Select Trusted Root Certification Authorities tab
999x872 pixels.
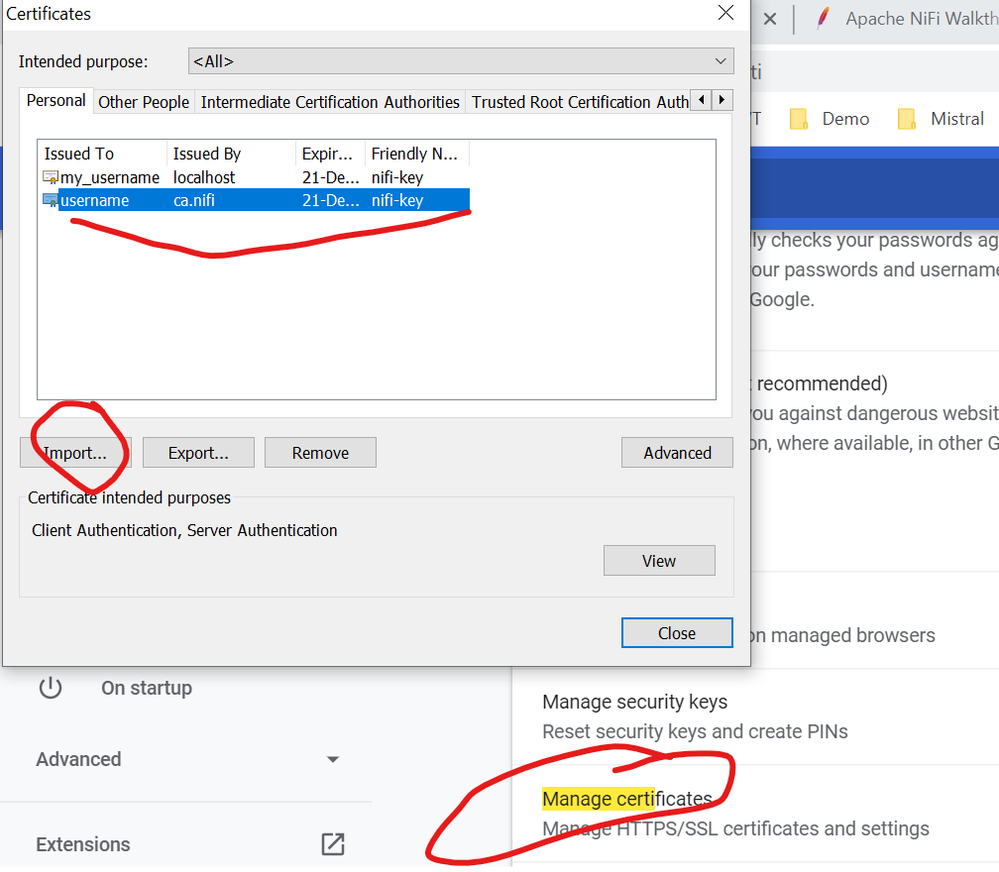tap(579, 102)
